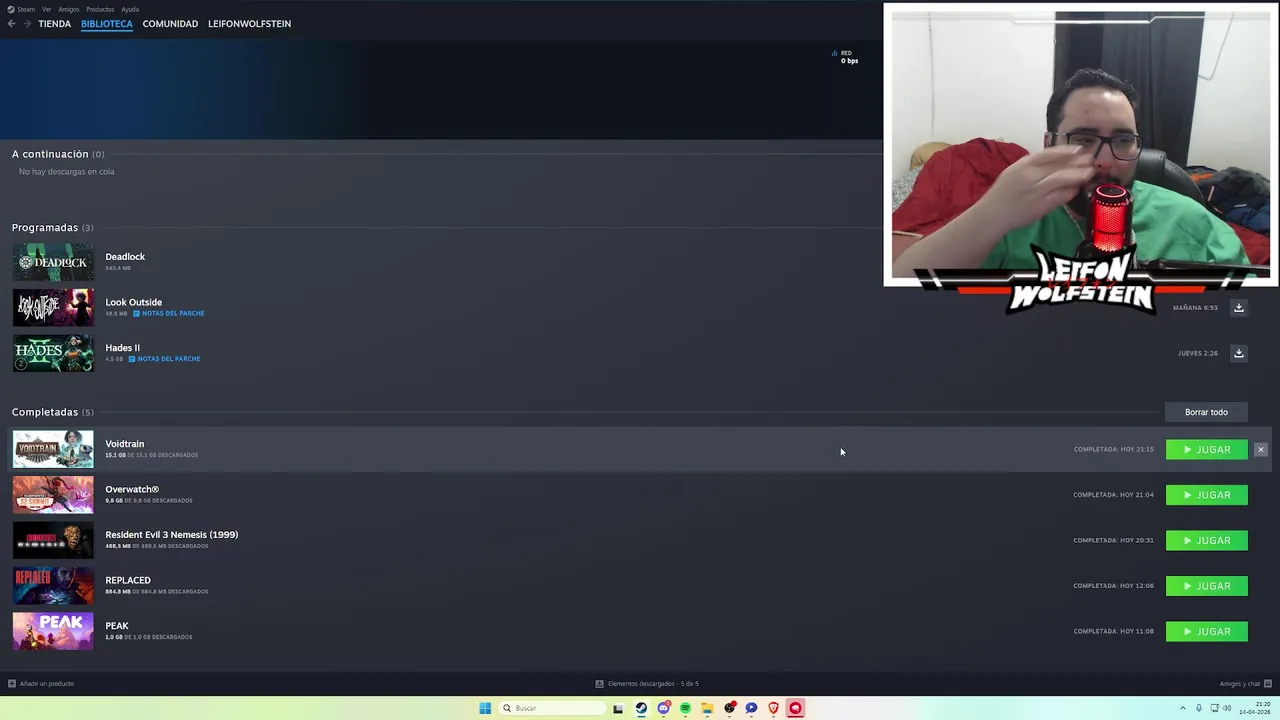The width and height of the screenshot is (1280, 720).
Task: Show hidden system tray icons
Action: point(1183,708)
